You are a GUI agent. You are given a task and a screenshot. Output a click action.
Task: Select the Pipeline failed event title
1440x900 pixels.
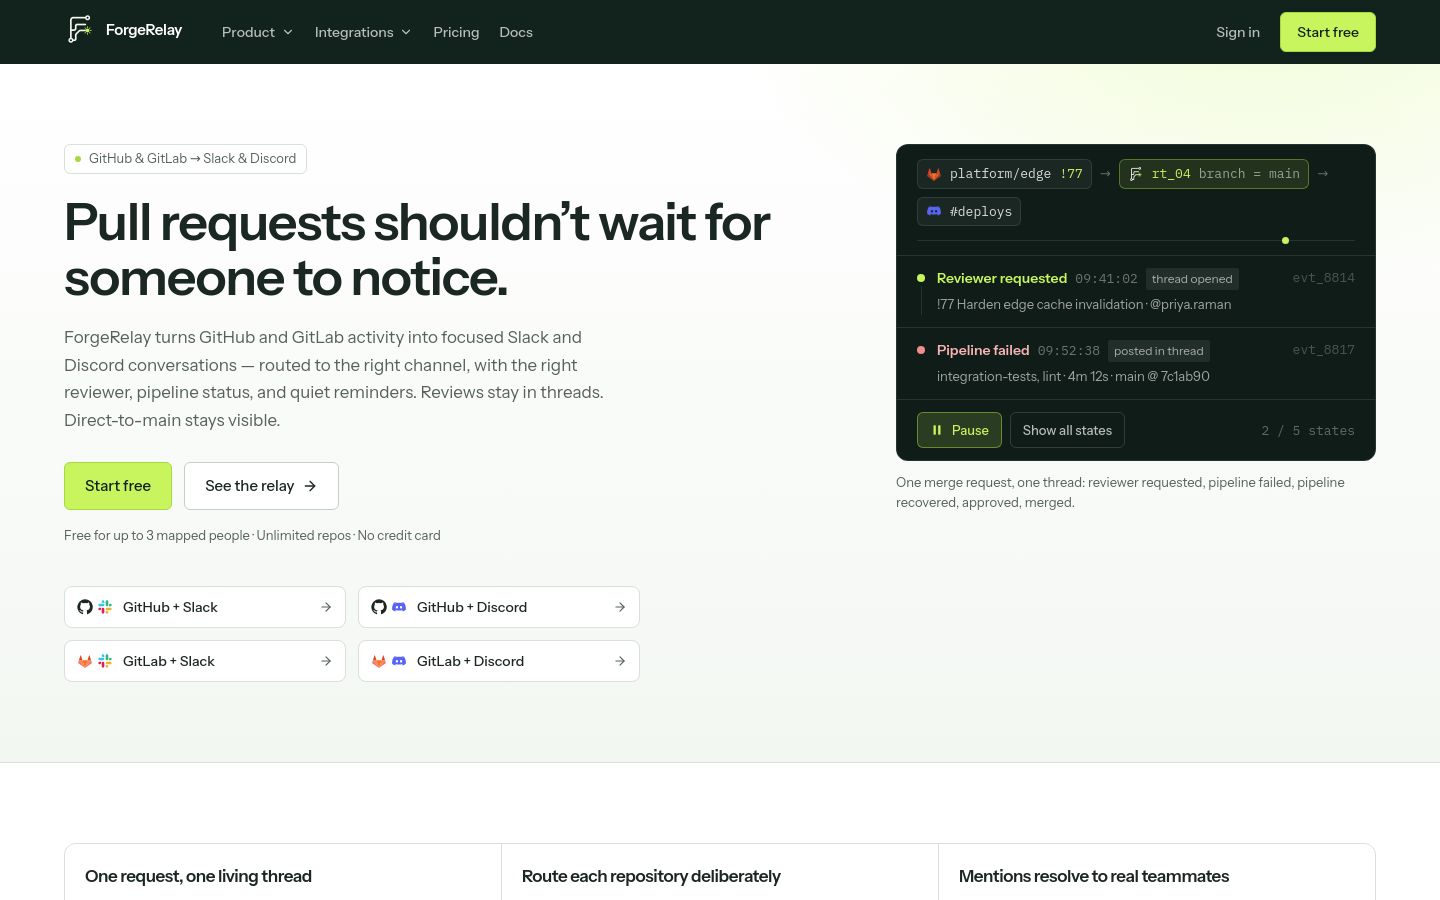coord(983,350)
